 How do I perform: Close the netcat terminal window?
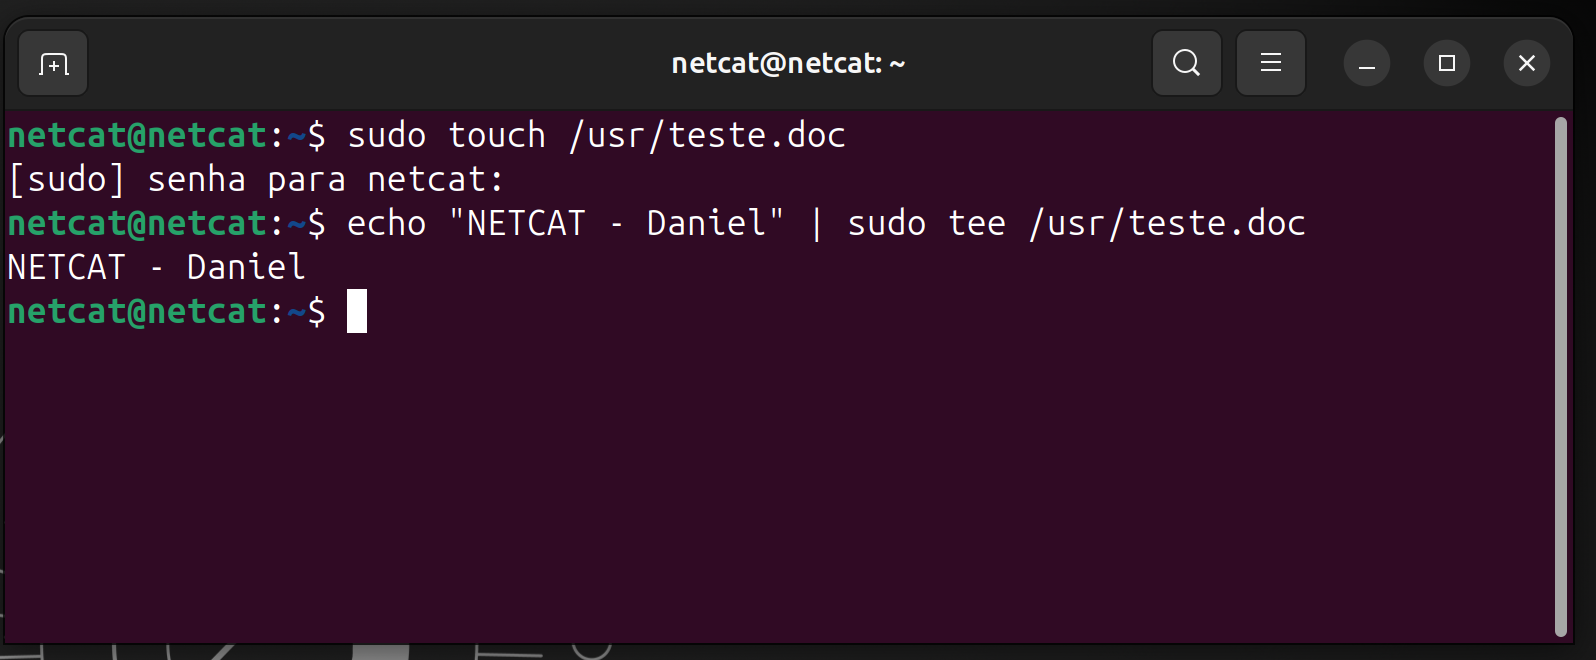pyautogui.click(x=1527, y=64)
